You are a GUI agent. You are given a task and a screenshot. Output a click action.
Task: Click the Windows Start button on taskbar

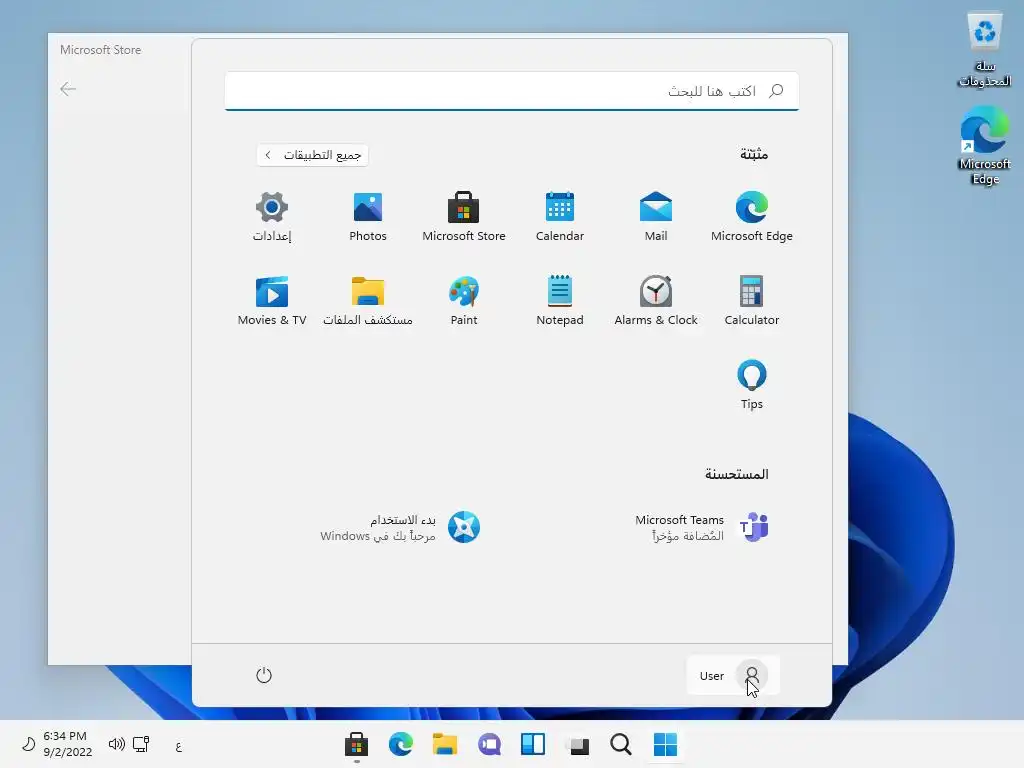(665, 744)
